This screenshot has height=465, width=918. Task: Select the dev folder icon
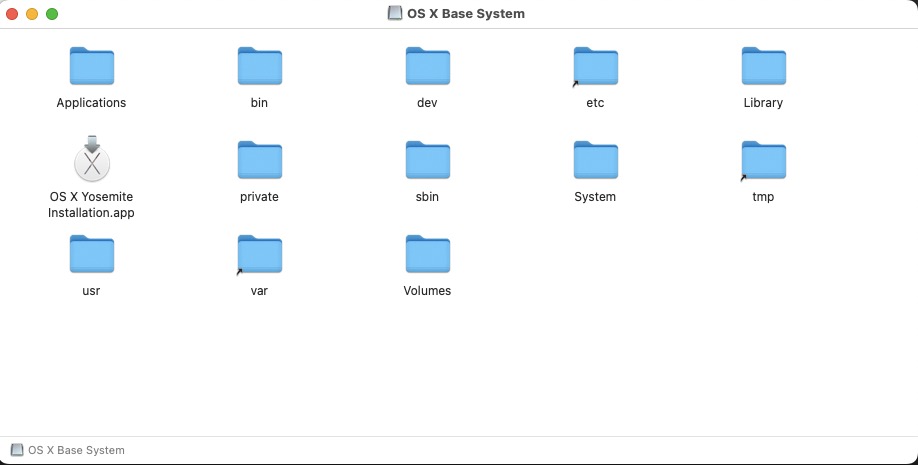tap(427, 66)
